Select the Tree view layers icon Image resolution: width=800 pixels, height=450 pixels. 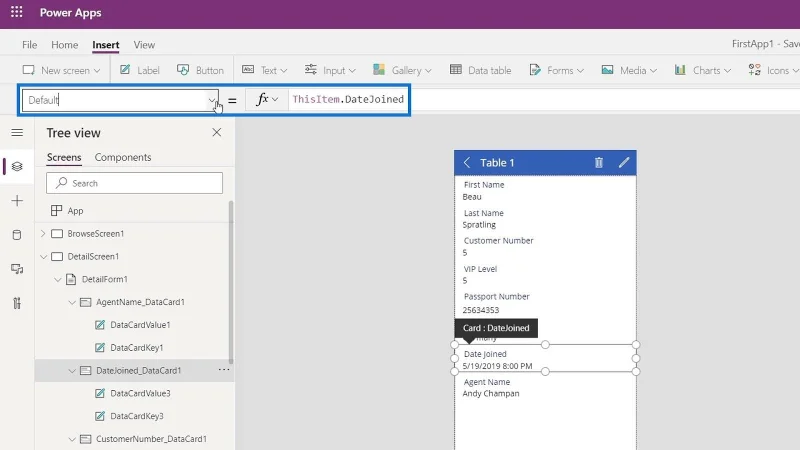(x=17, y=166)
